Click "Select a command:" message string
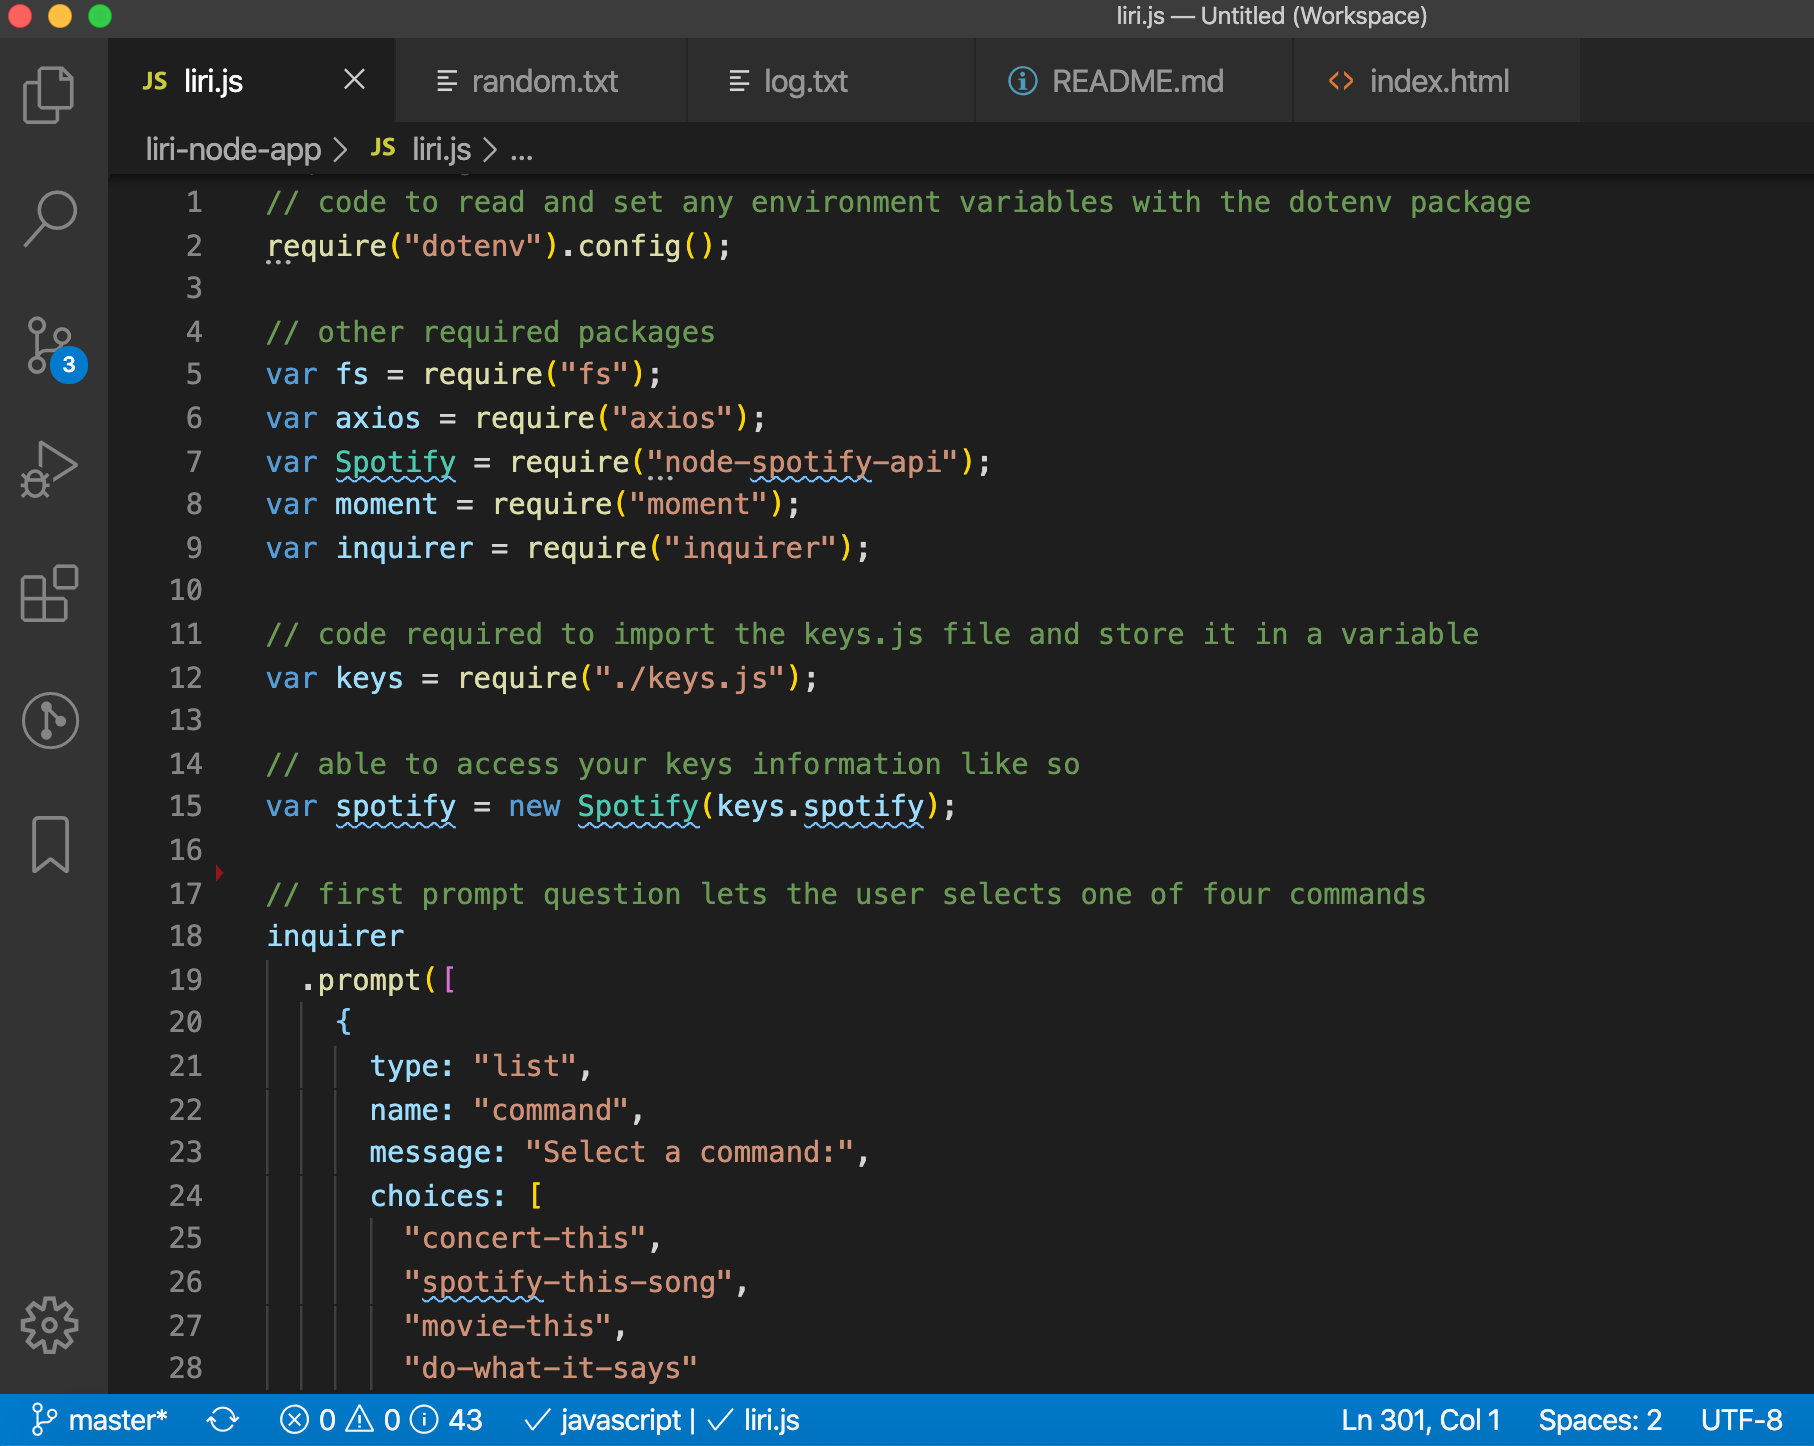This screenshot has height=1446, width=1814. pos(690,1152)
